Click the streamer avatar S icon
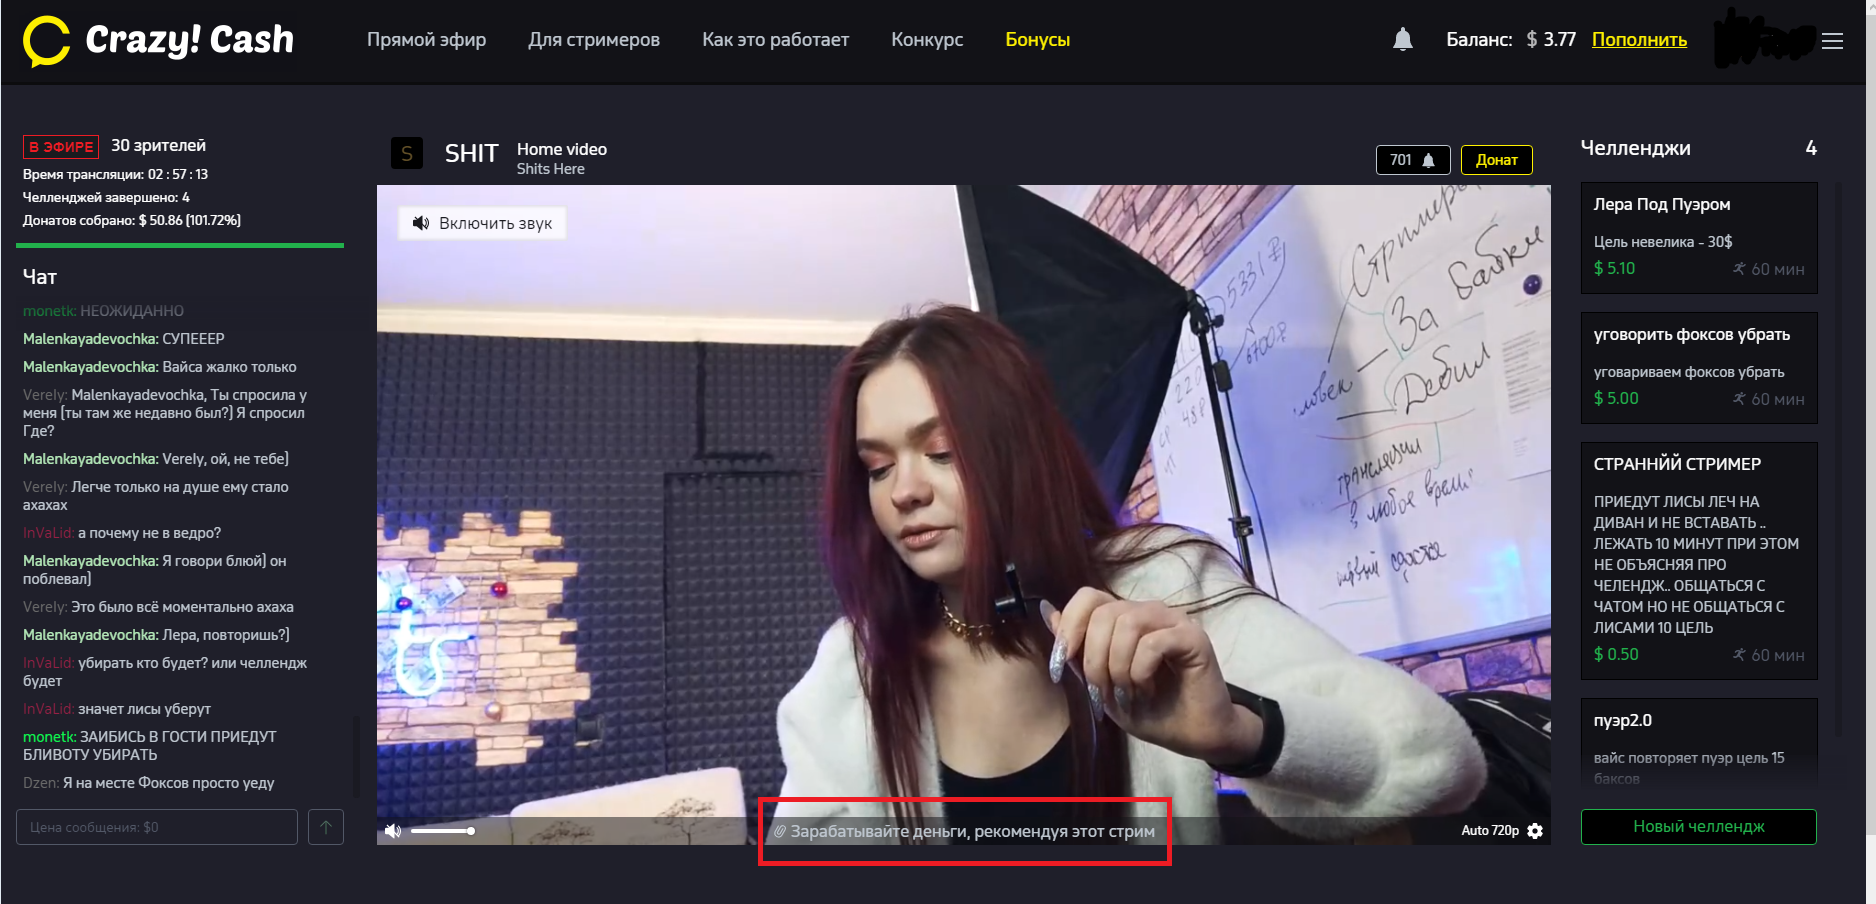 point(406,153)
